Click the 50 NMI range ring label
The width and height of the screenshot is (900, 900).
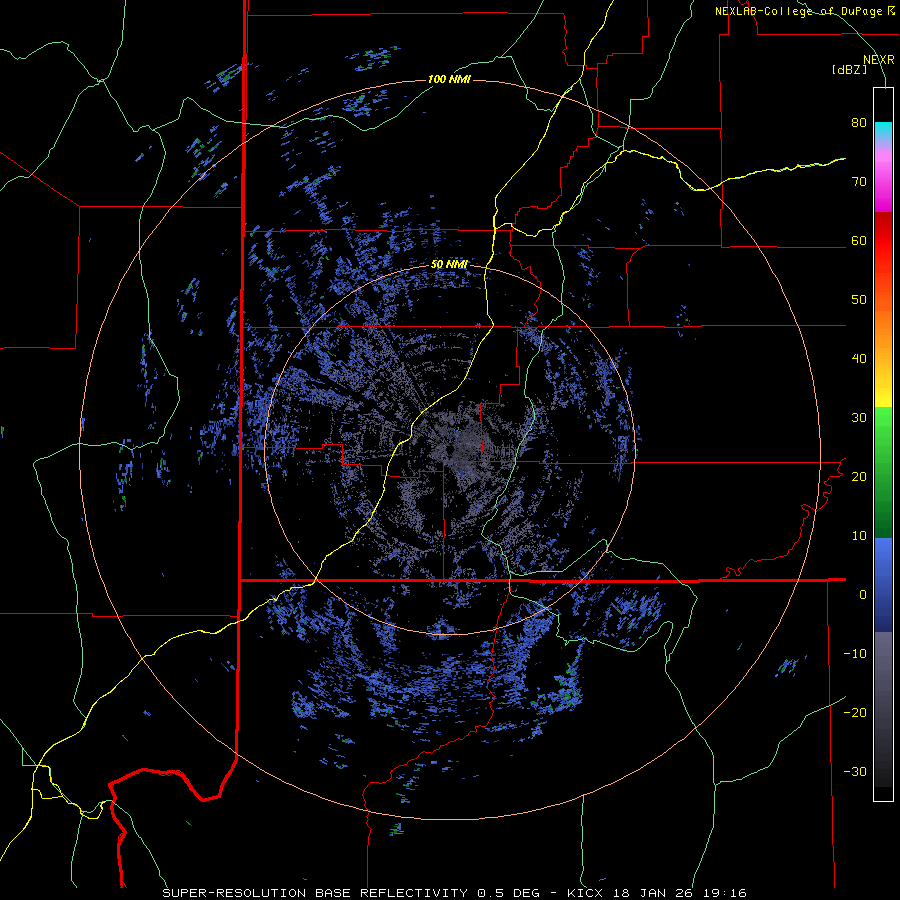point(449,265)
